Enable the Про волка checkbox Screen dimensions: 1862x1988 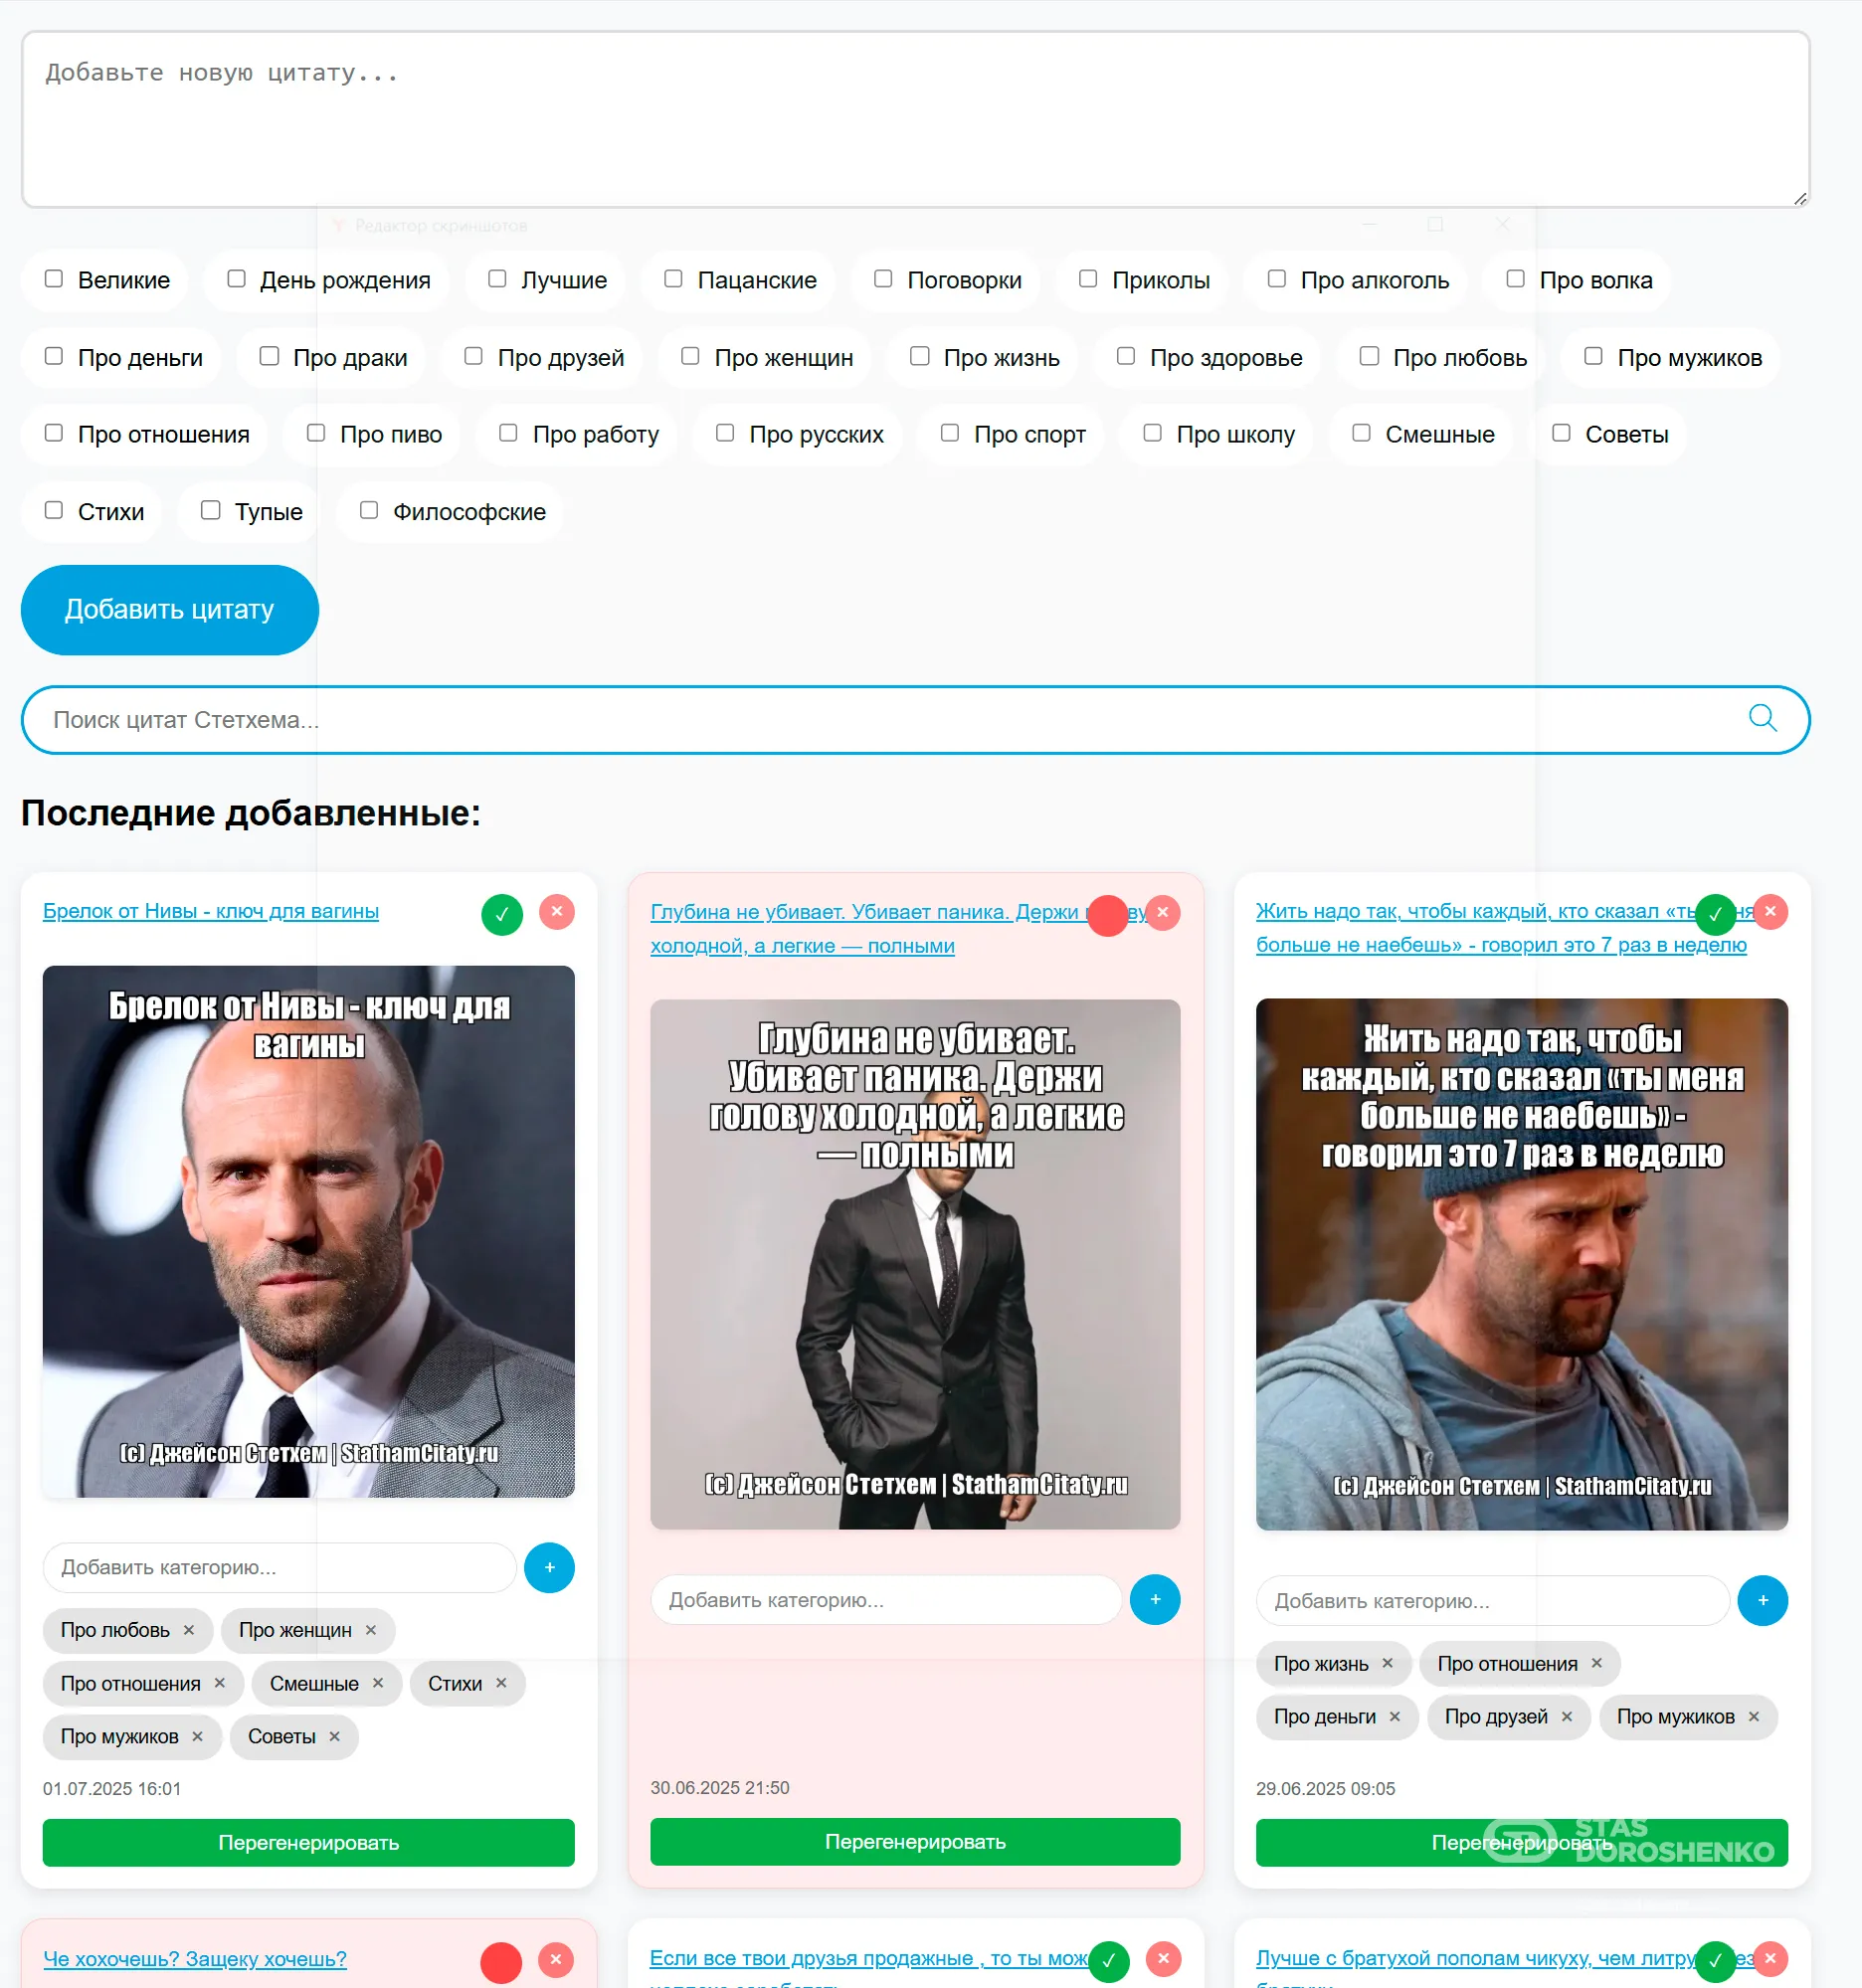click(1515, 279)
